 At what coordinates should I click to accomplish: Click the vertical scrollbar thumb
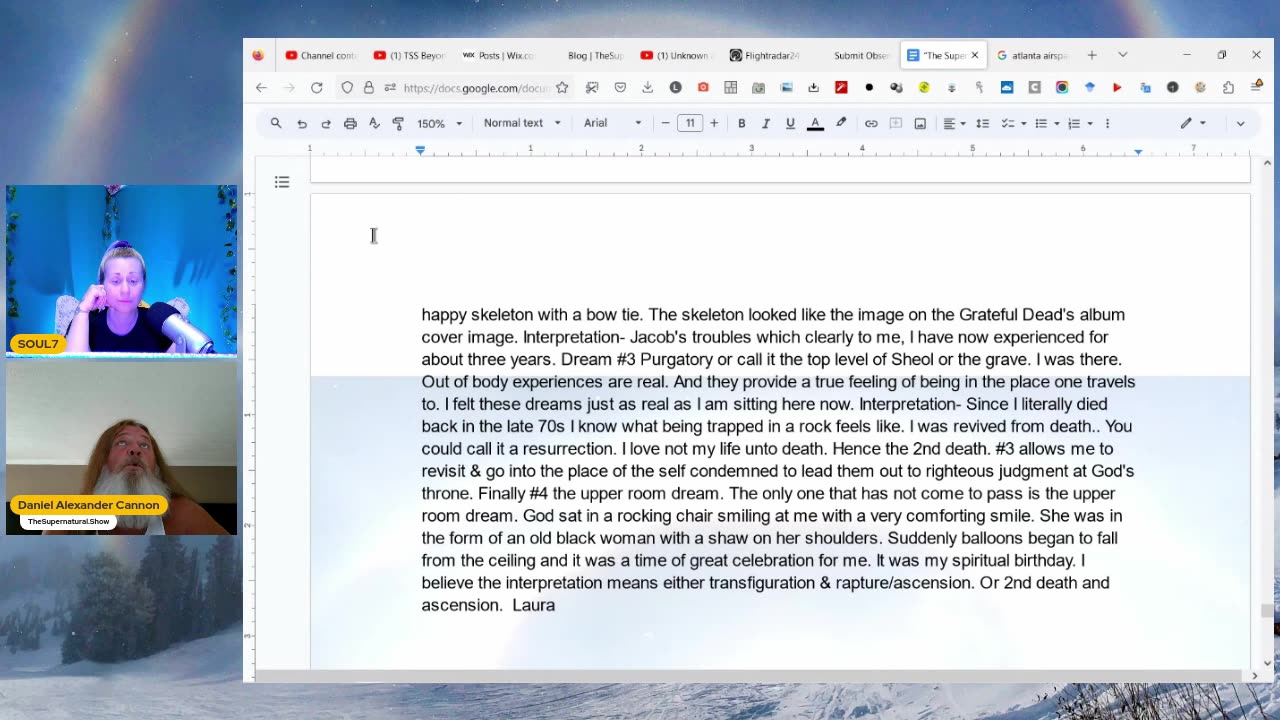coord(1267,611)
